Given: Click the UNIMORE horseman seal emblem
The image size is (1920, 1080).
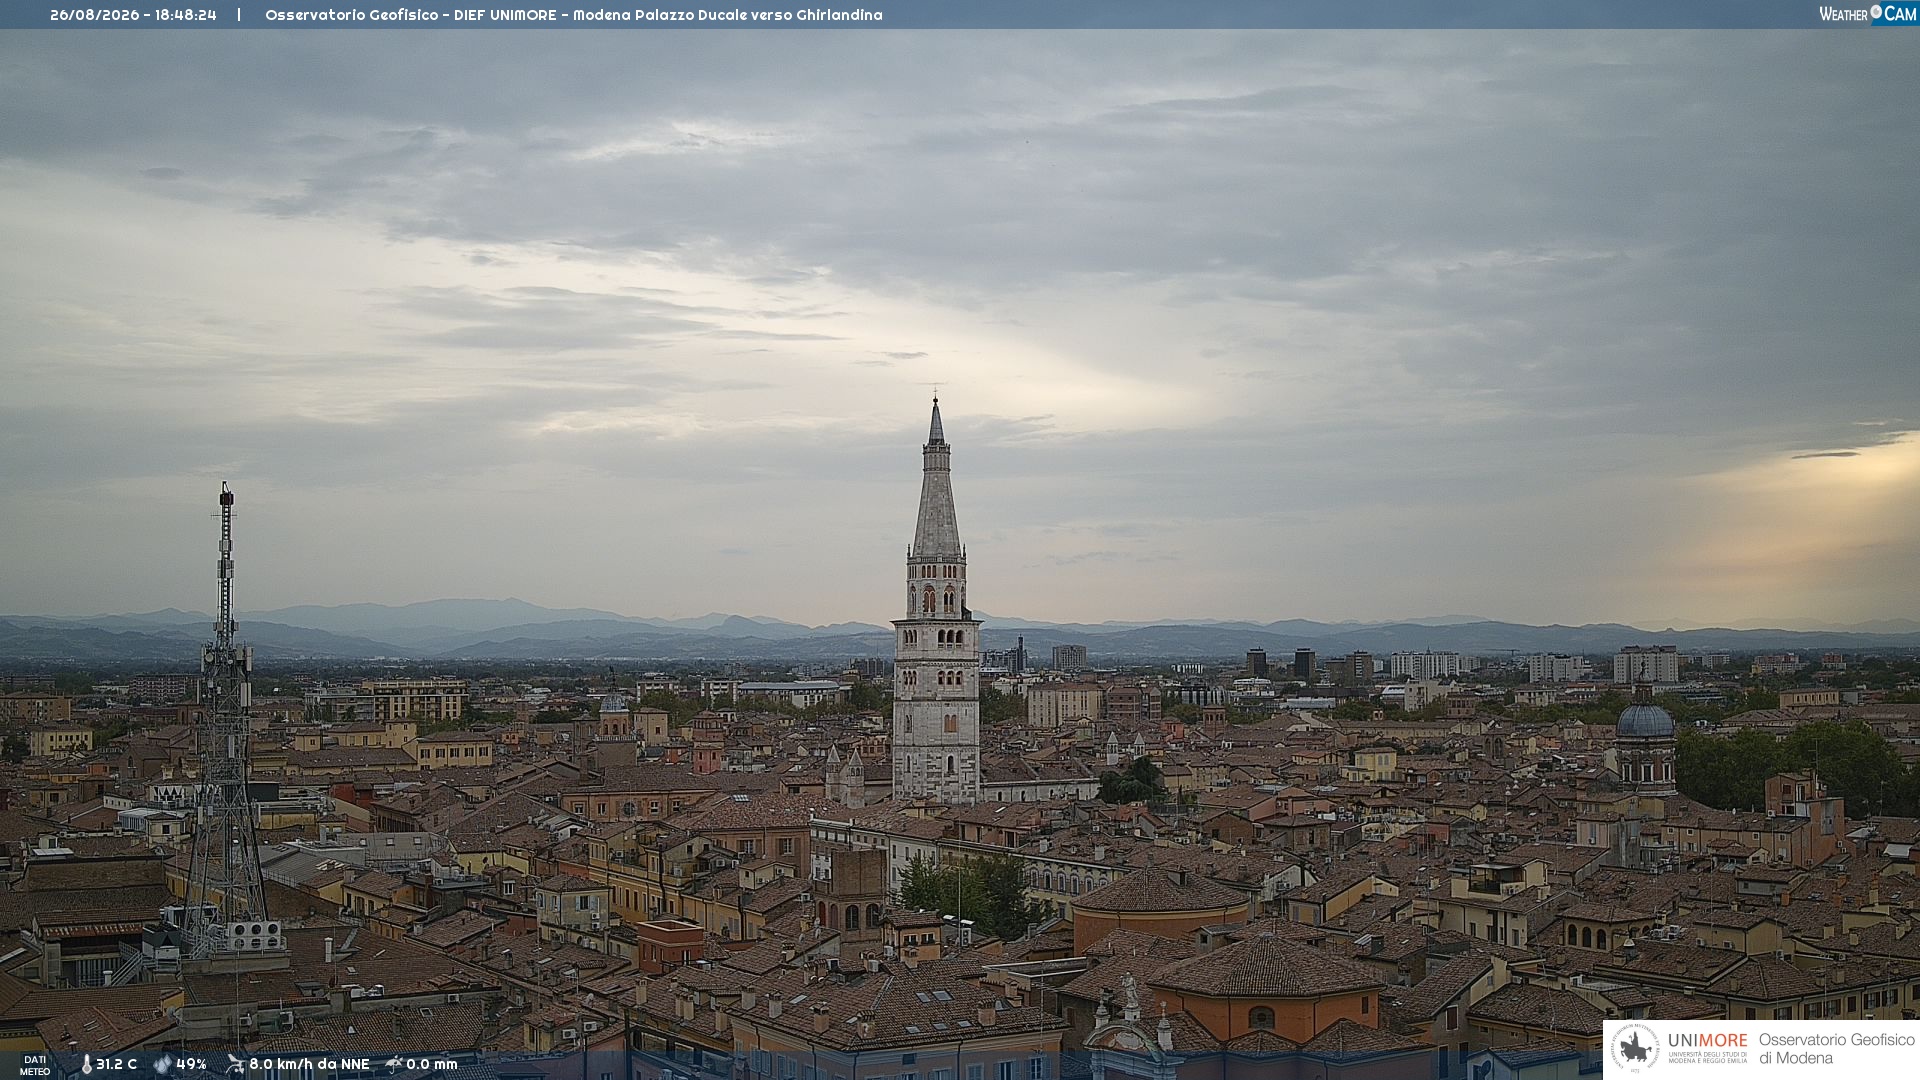Looking at the screenshot, I should [1635, 1049].
